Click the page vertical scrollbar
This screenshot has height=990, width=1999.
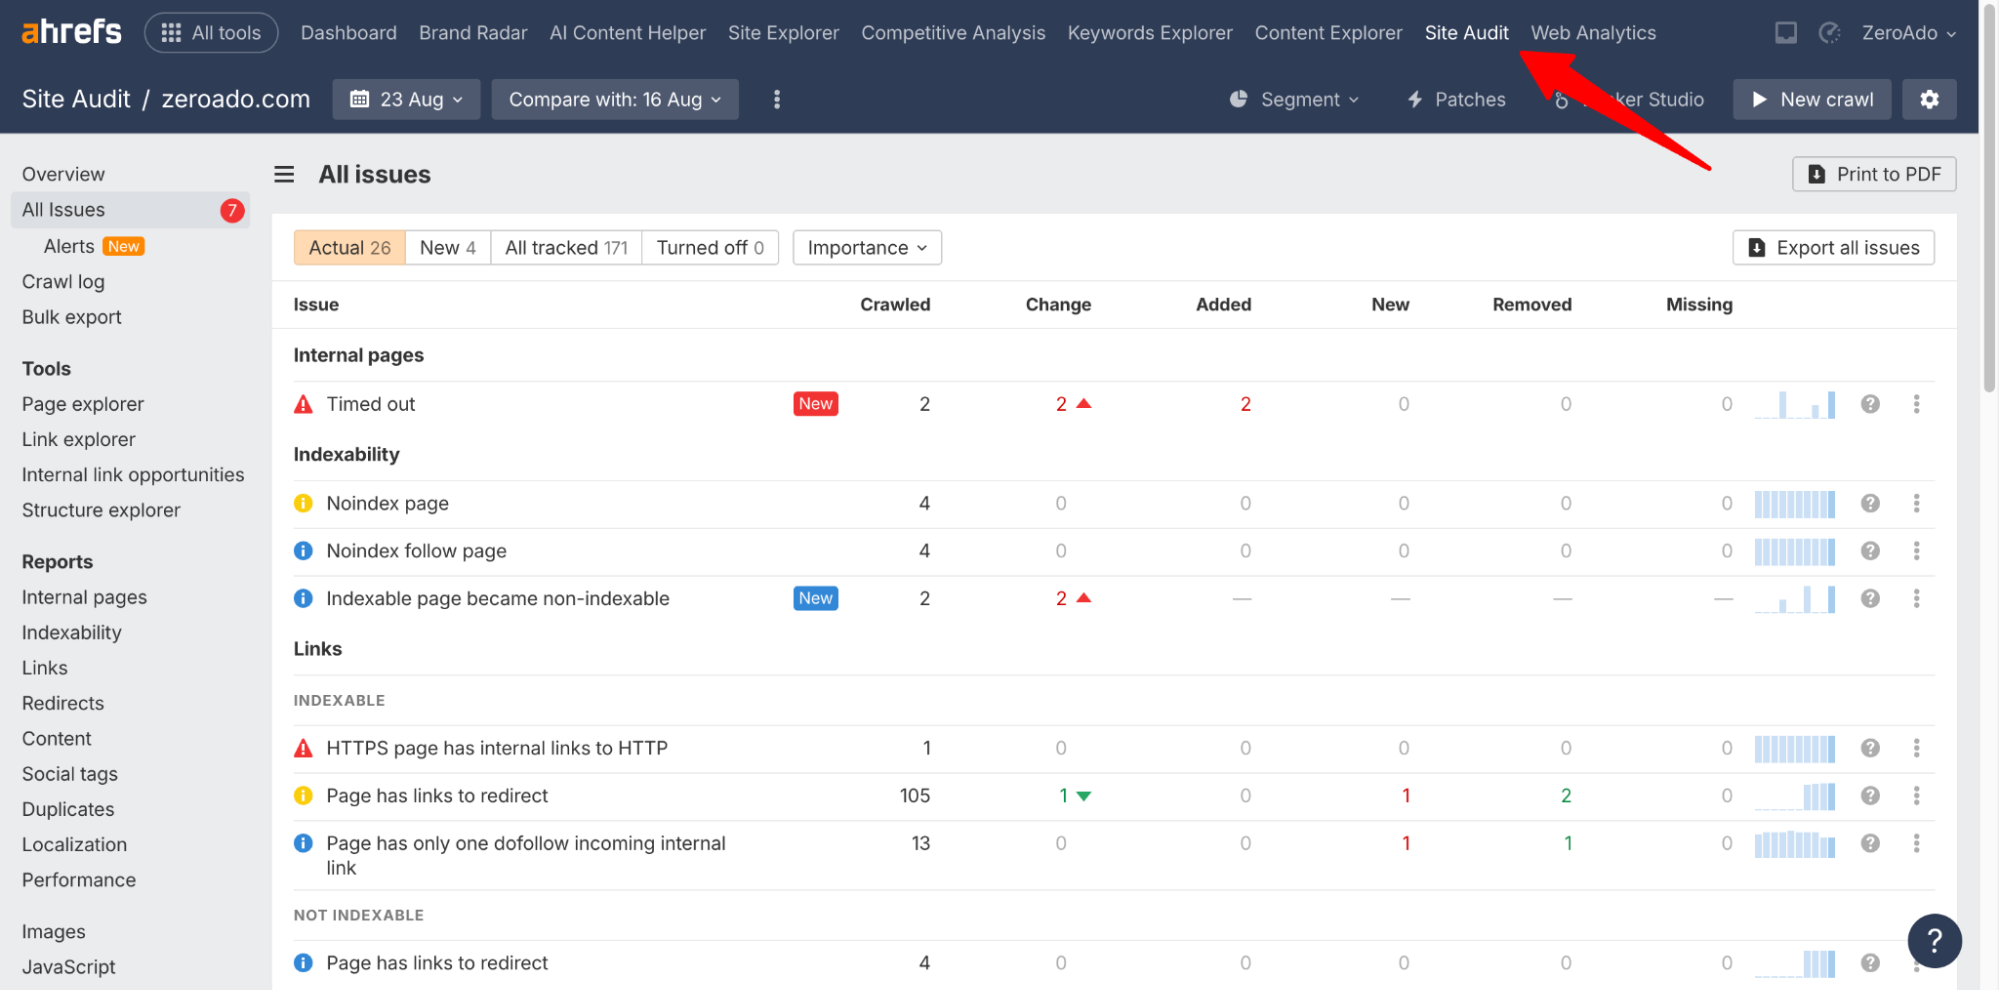pos(1989,200)
